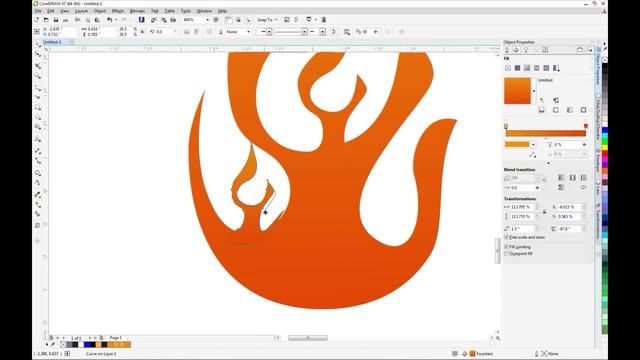This screenshot has height=360, width=640.
Task: Switch to the Untitled-1 document tab
Action: click(52, 42)
